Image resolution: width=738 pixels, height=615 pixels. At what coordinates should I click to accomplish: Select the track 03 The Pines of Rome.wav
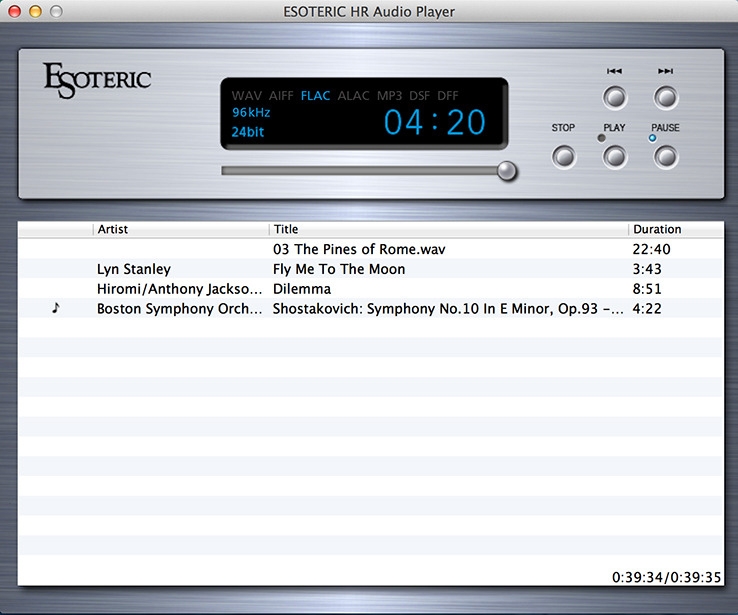[359, 249]
